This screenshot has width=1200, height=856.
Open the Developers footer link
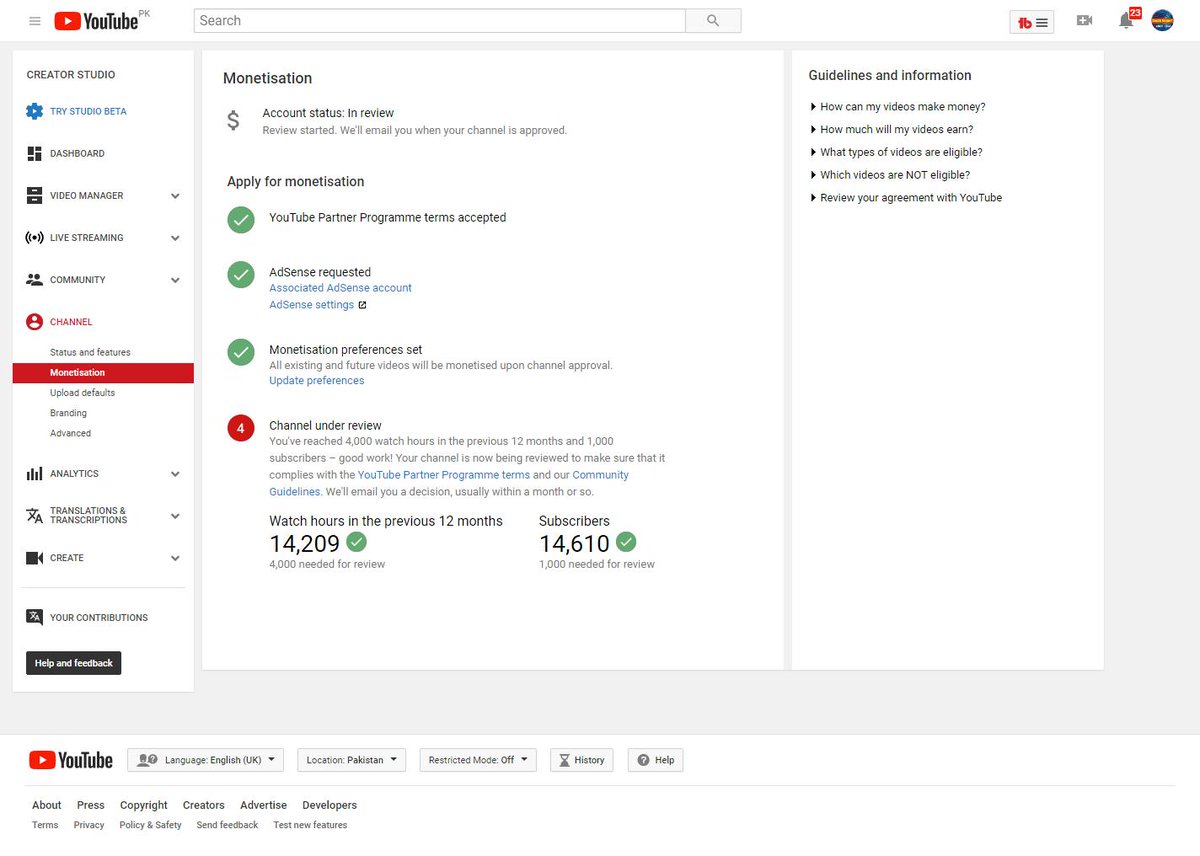coord(330,805)
